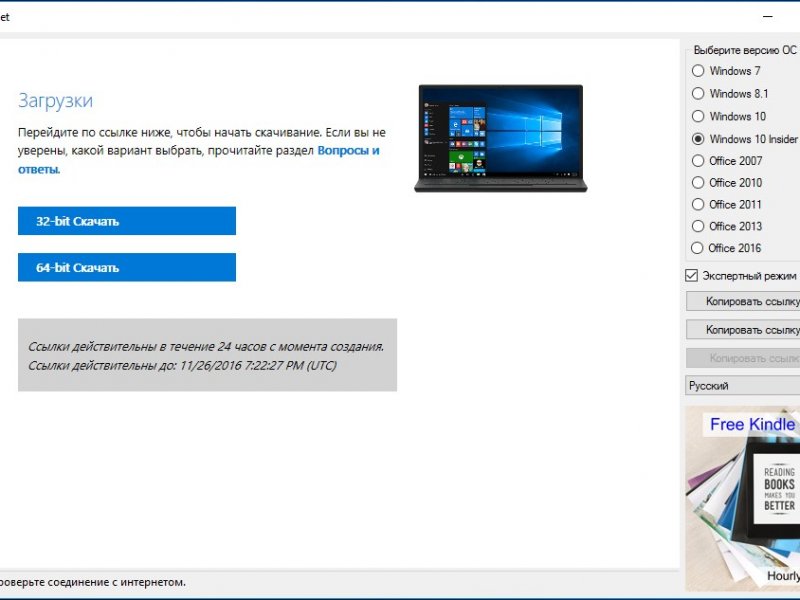The height and width of the screenshot is (600, 800).
Task: Choose the Office 2016 option
Action: click(697, 248)
